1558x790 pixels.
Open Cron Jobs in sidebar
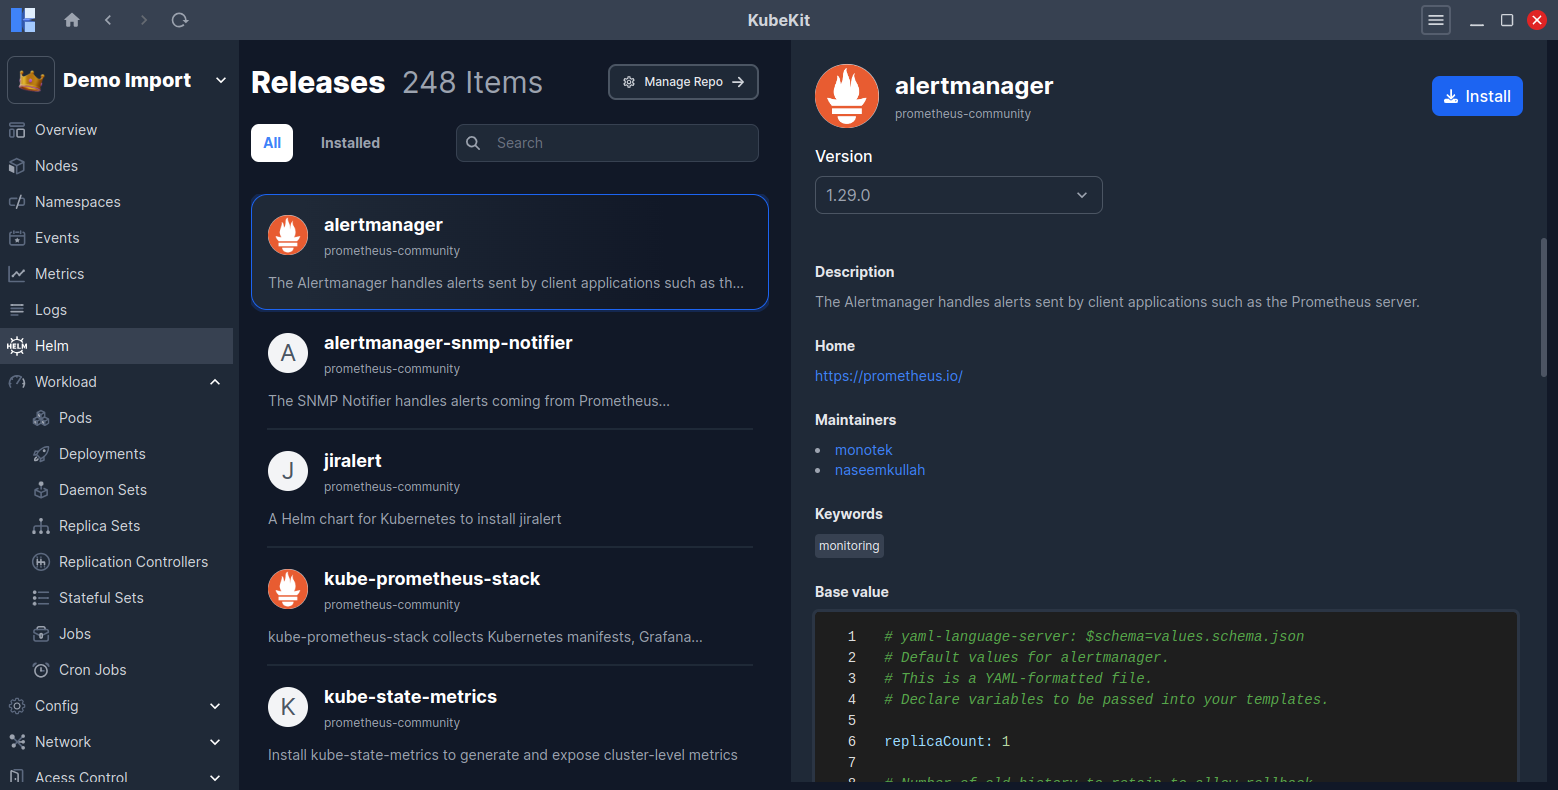[x=92, y=670]
